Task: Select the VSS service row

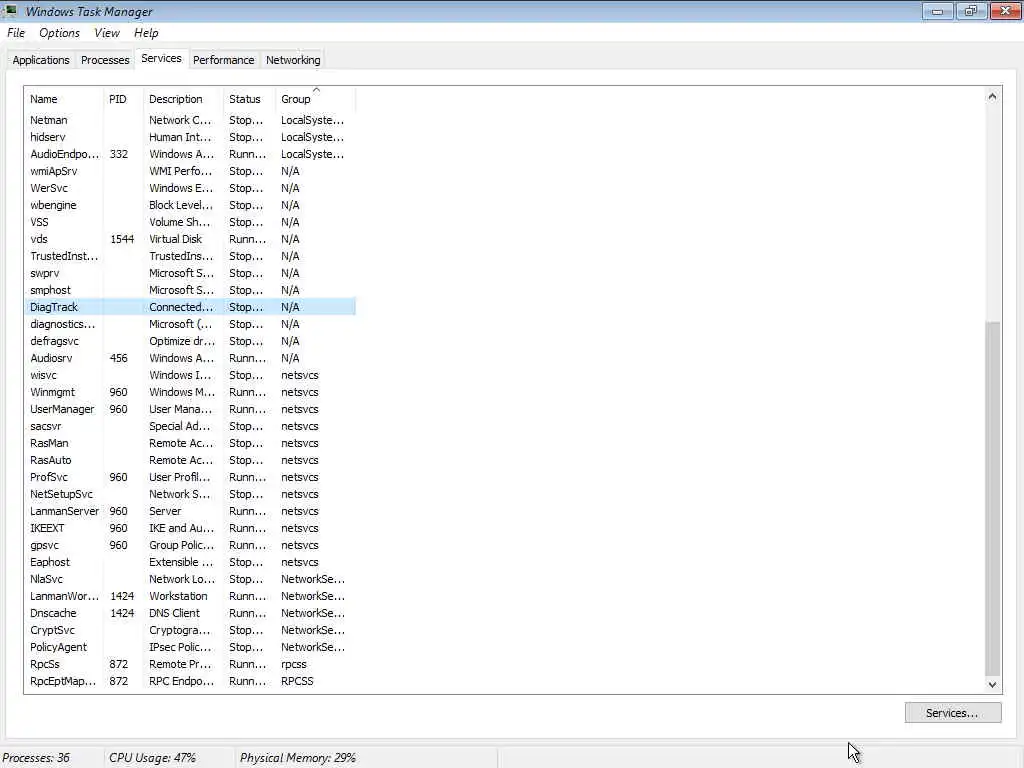Action: pos(191,222)
